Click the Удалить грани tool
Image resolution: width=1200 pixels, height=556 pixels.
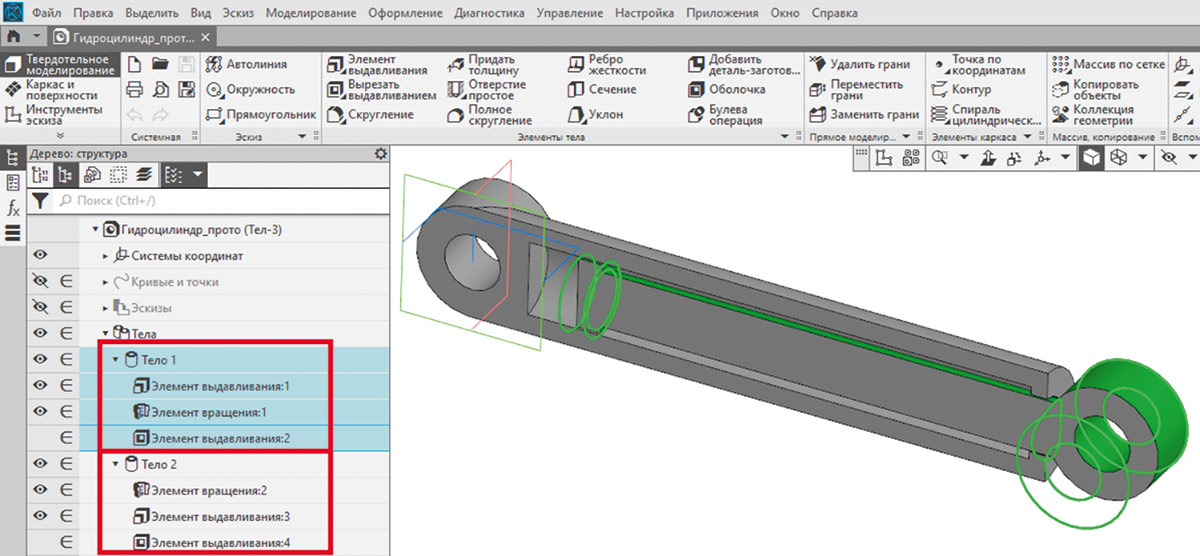tap(859, 64)
